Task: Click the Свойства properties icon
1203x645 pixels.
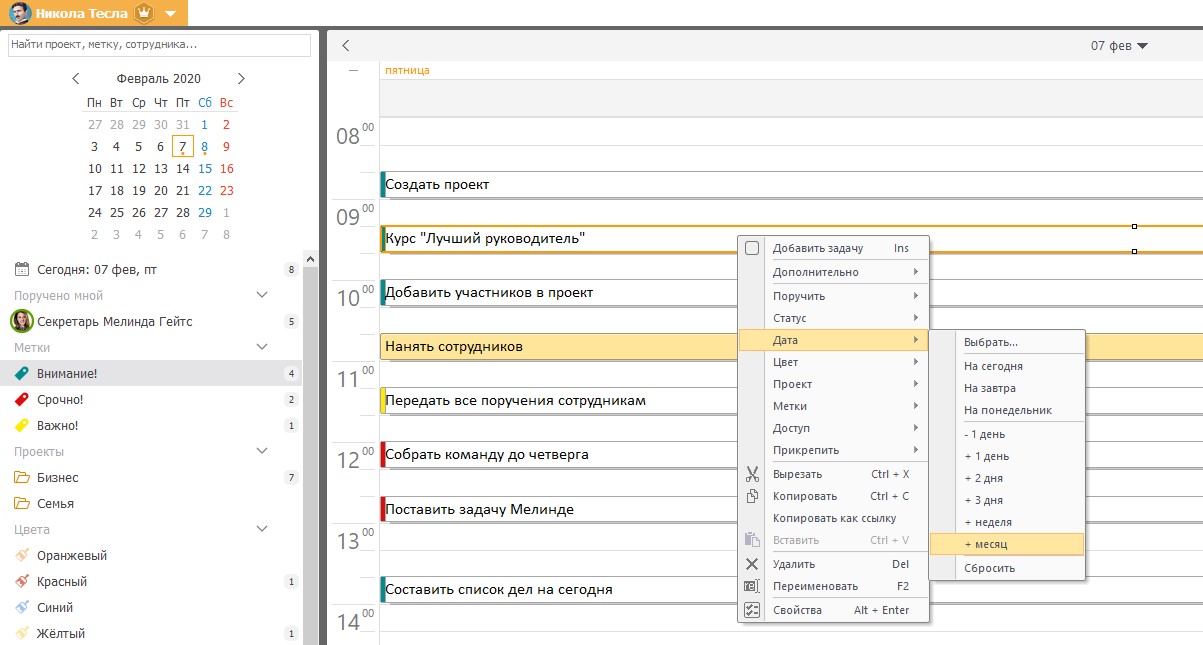Action: [x=752, y=610]
